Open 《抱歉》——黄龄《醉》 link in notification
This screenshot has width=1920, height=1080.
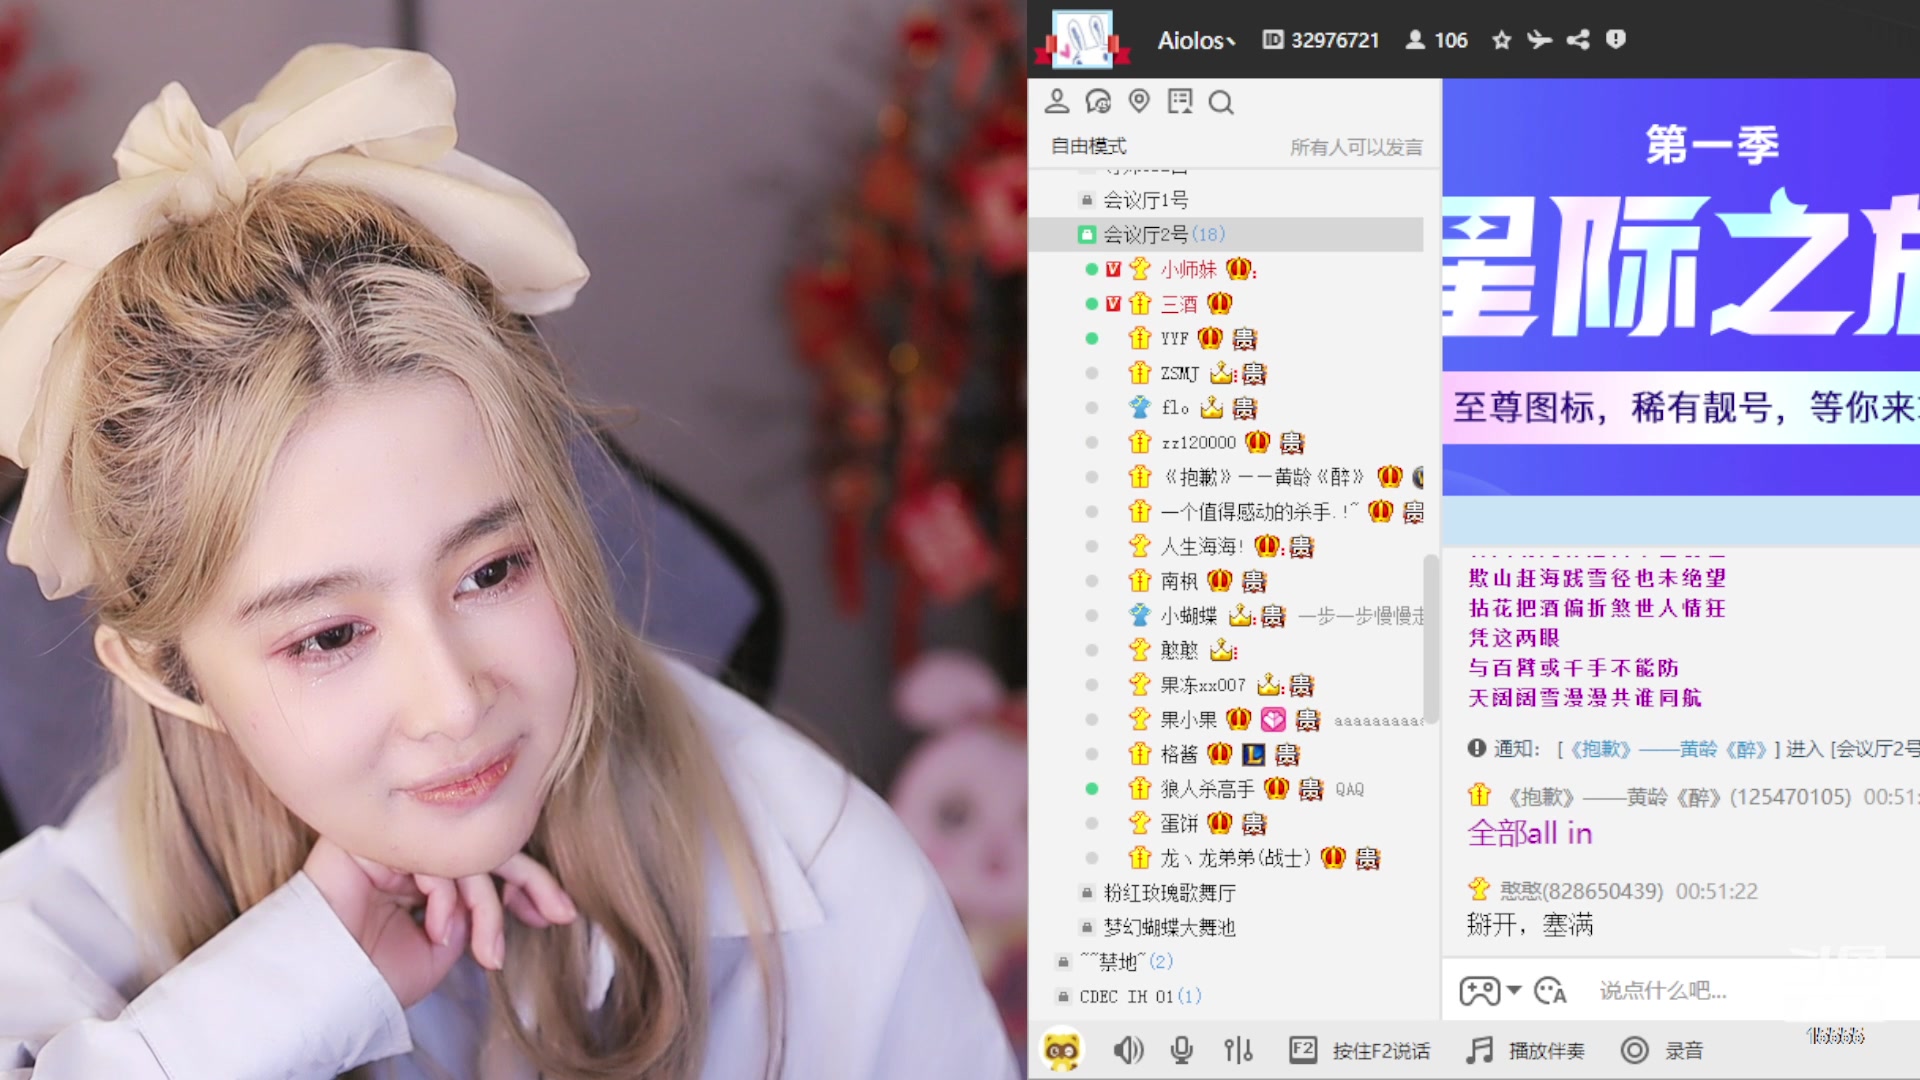1668,749
